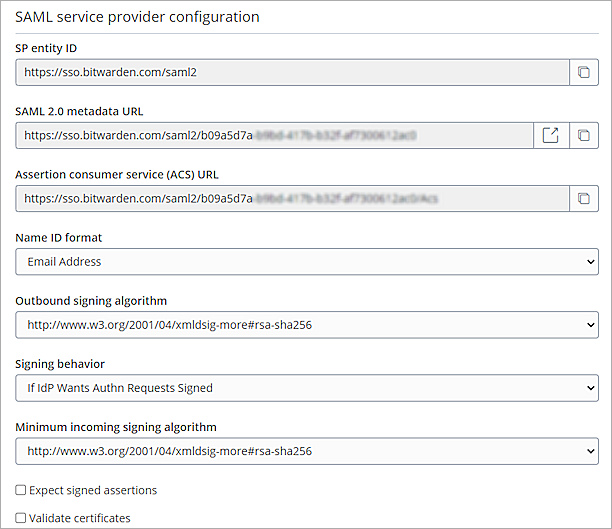This screenshot has width=612, height=529.
Task: Click the SAML service provider configuration heading
Action: [x=137, y=17]
